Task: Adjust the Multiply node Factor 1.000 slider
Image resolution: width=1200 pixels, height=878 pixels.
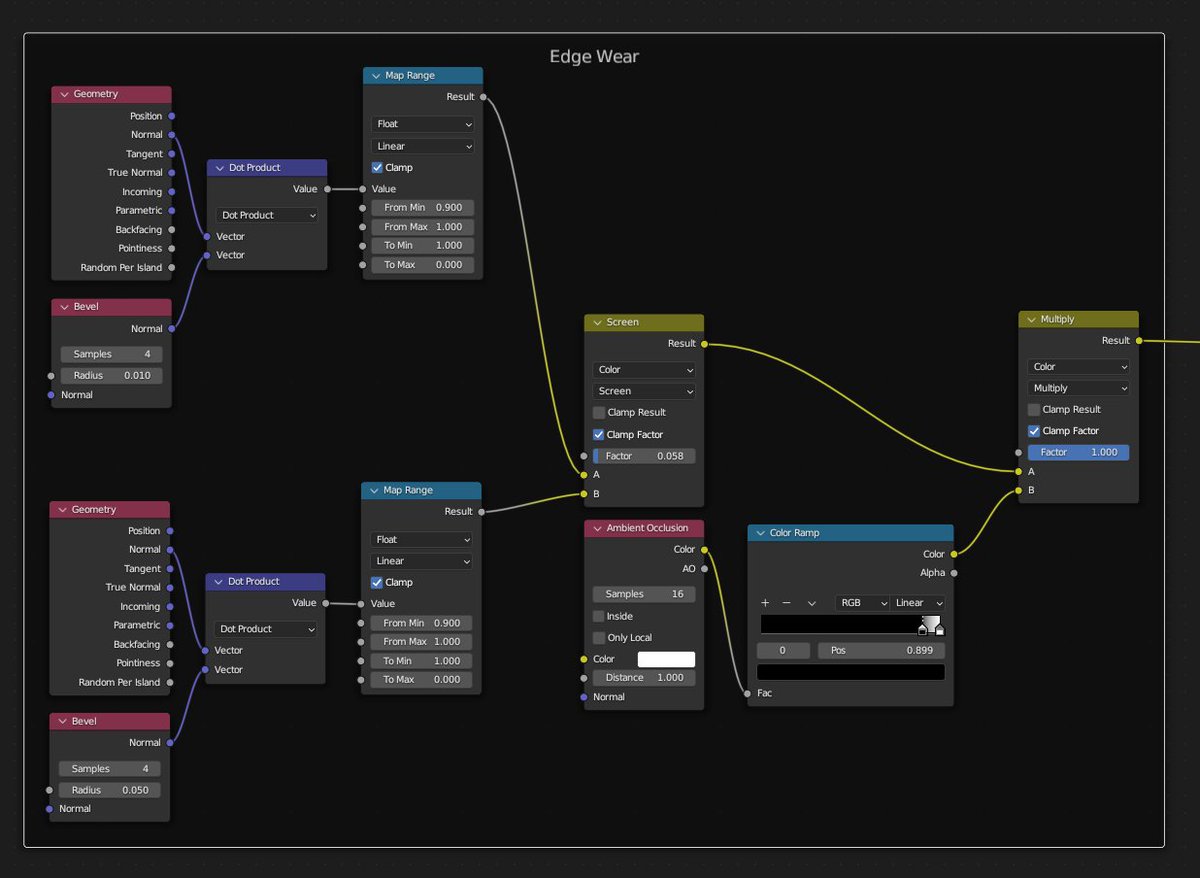Action: coord(1079,453)
